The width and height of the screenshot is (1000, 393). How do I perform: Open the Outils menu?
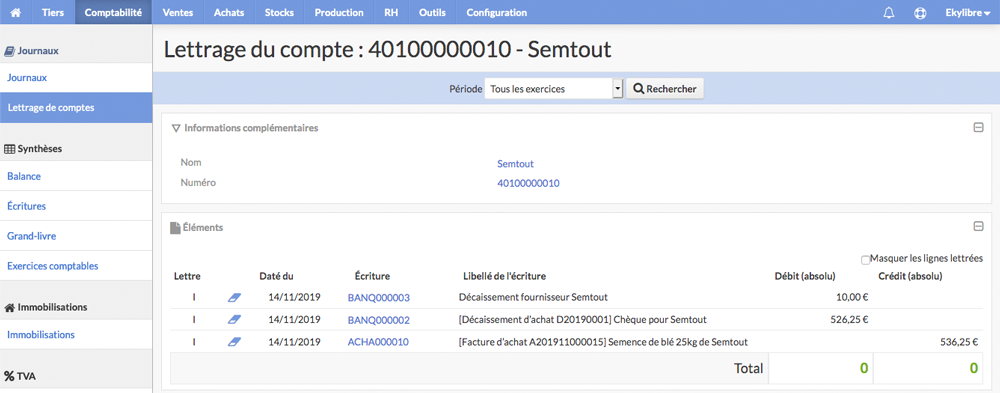[432, 12]
